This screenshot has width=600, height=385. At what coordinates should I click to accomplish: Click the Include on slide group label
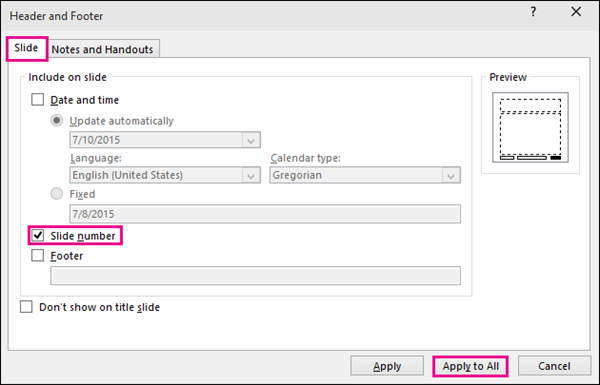pos(67,77)
